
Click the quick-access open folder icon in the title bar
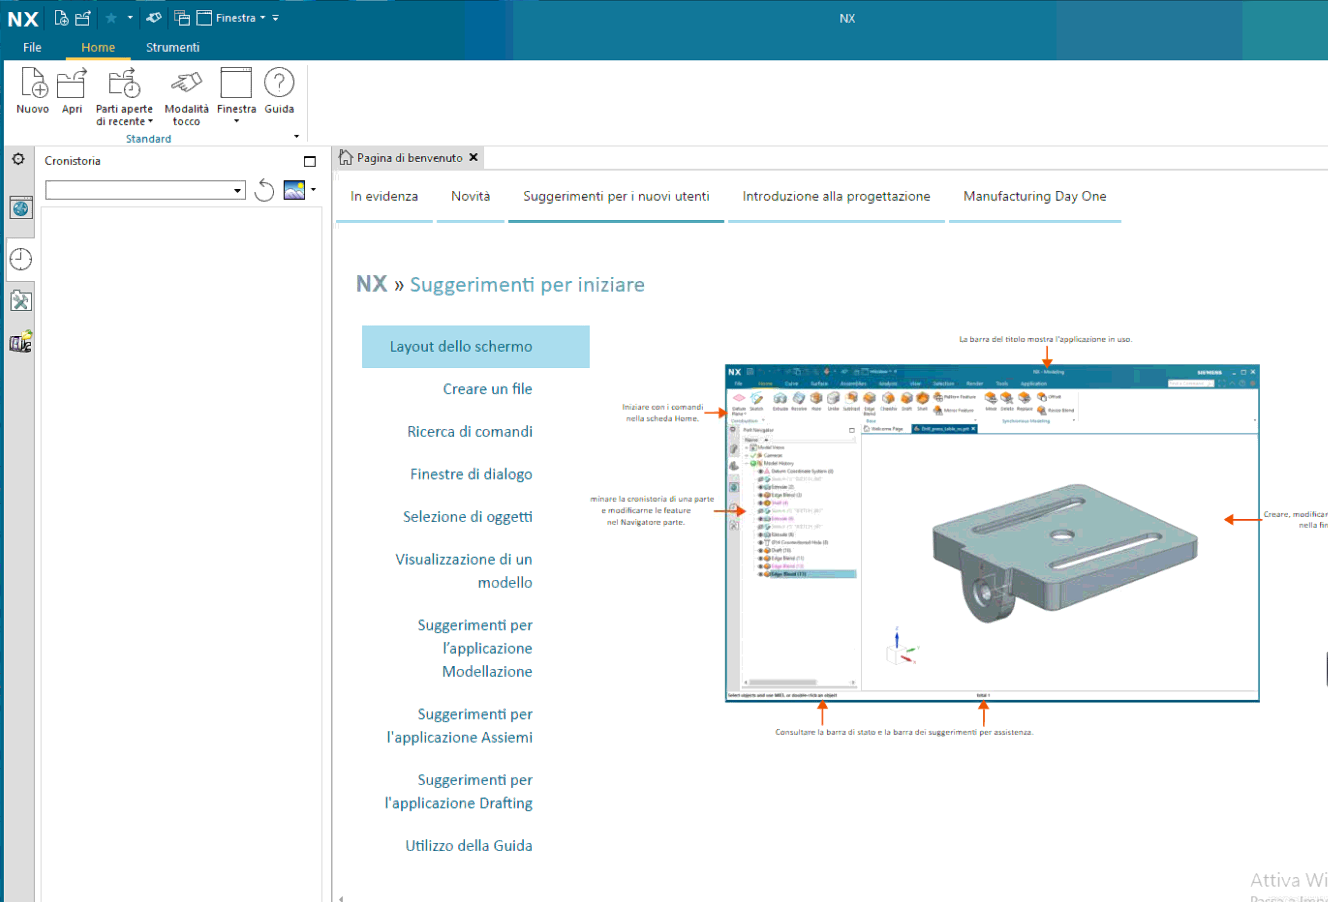click(83, 18)
